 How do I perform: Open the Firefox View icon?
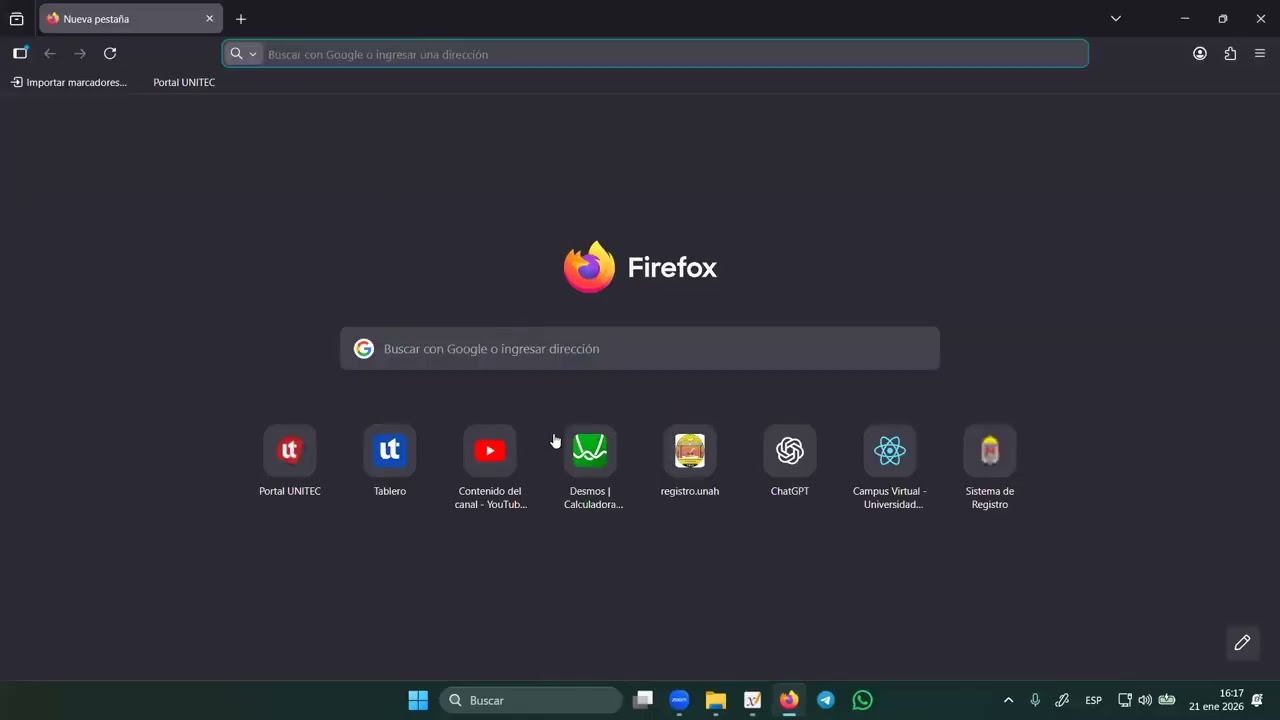(17, 19)
